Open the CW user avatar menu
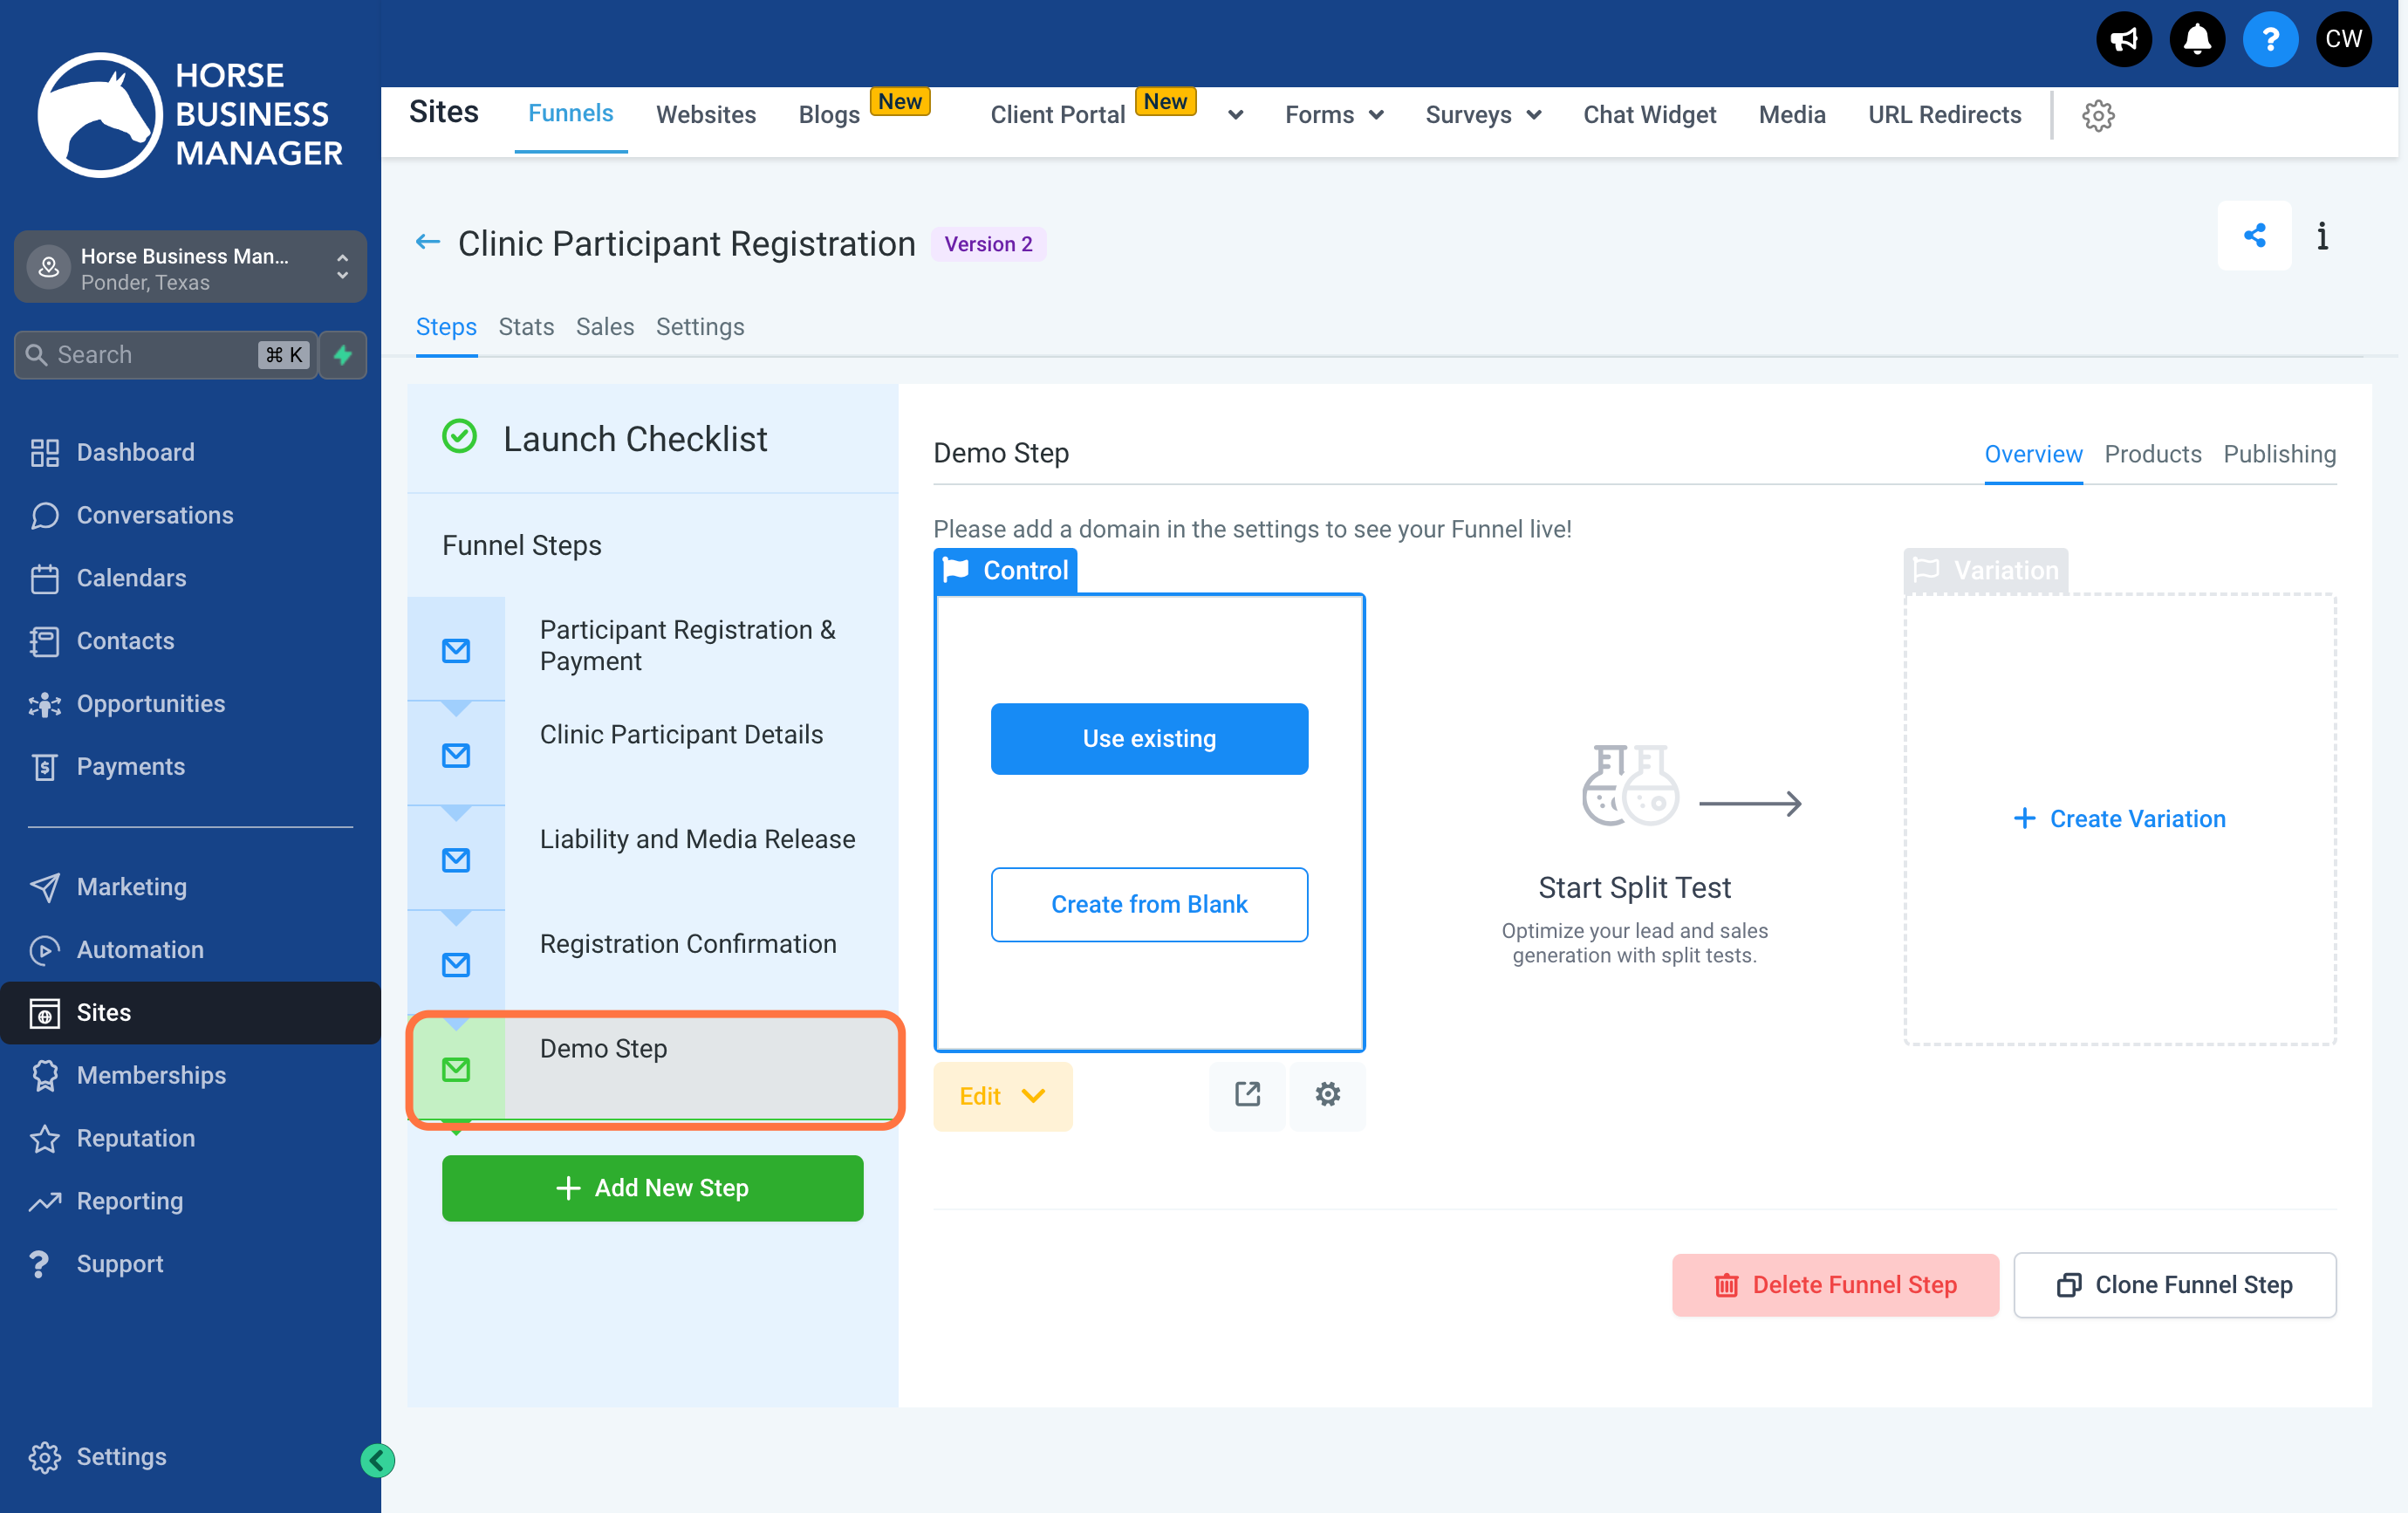The height and width of the screenshot is (1513, 2408). [x=2343, y=40]
